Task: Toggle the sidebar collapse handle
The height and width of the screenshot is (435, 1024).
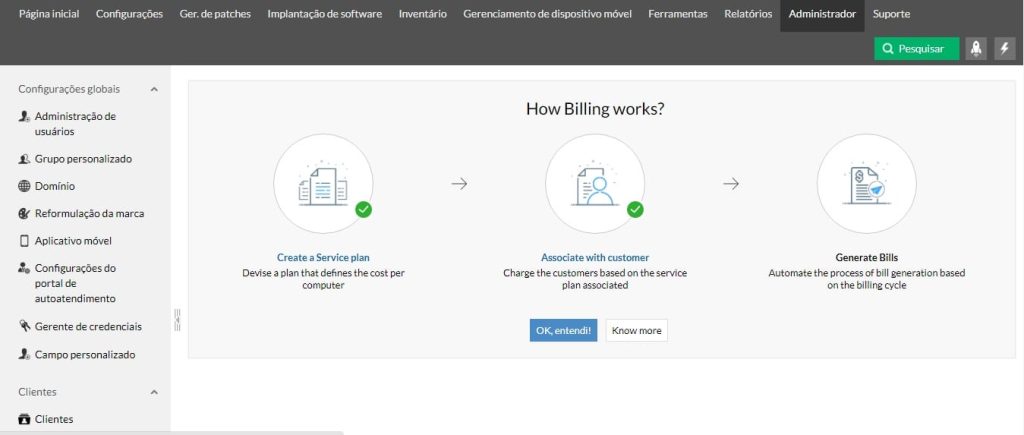Action: tap(177, 319)
